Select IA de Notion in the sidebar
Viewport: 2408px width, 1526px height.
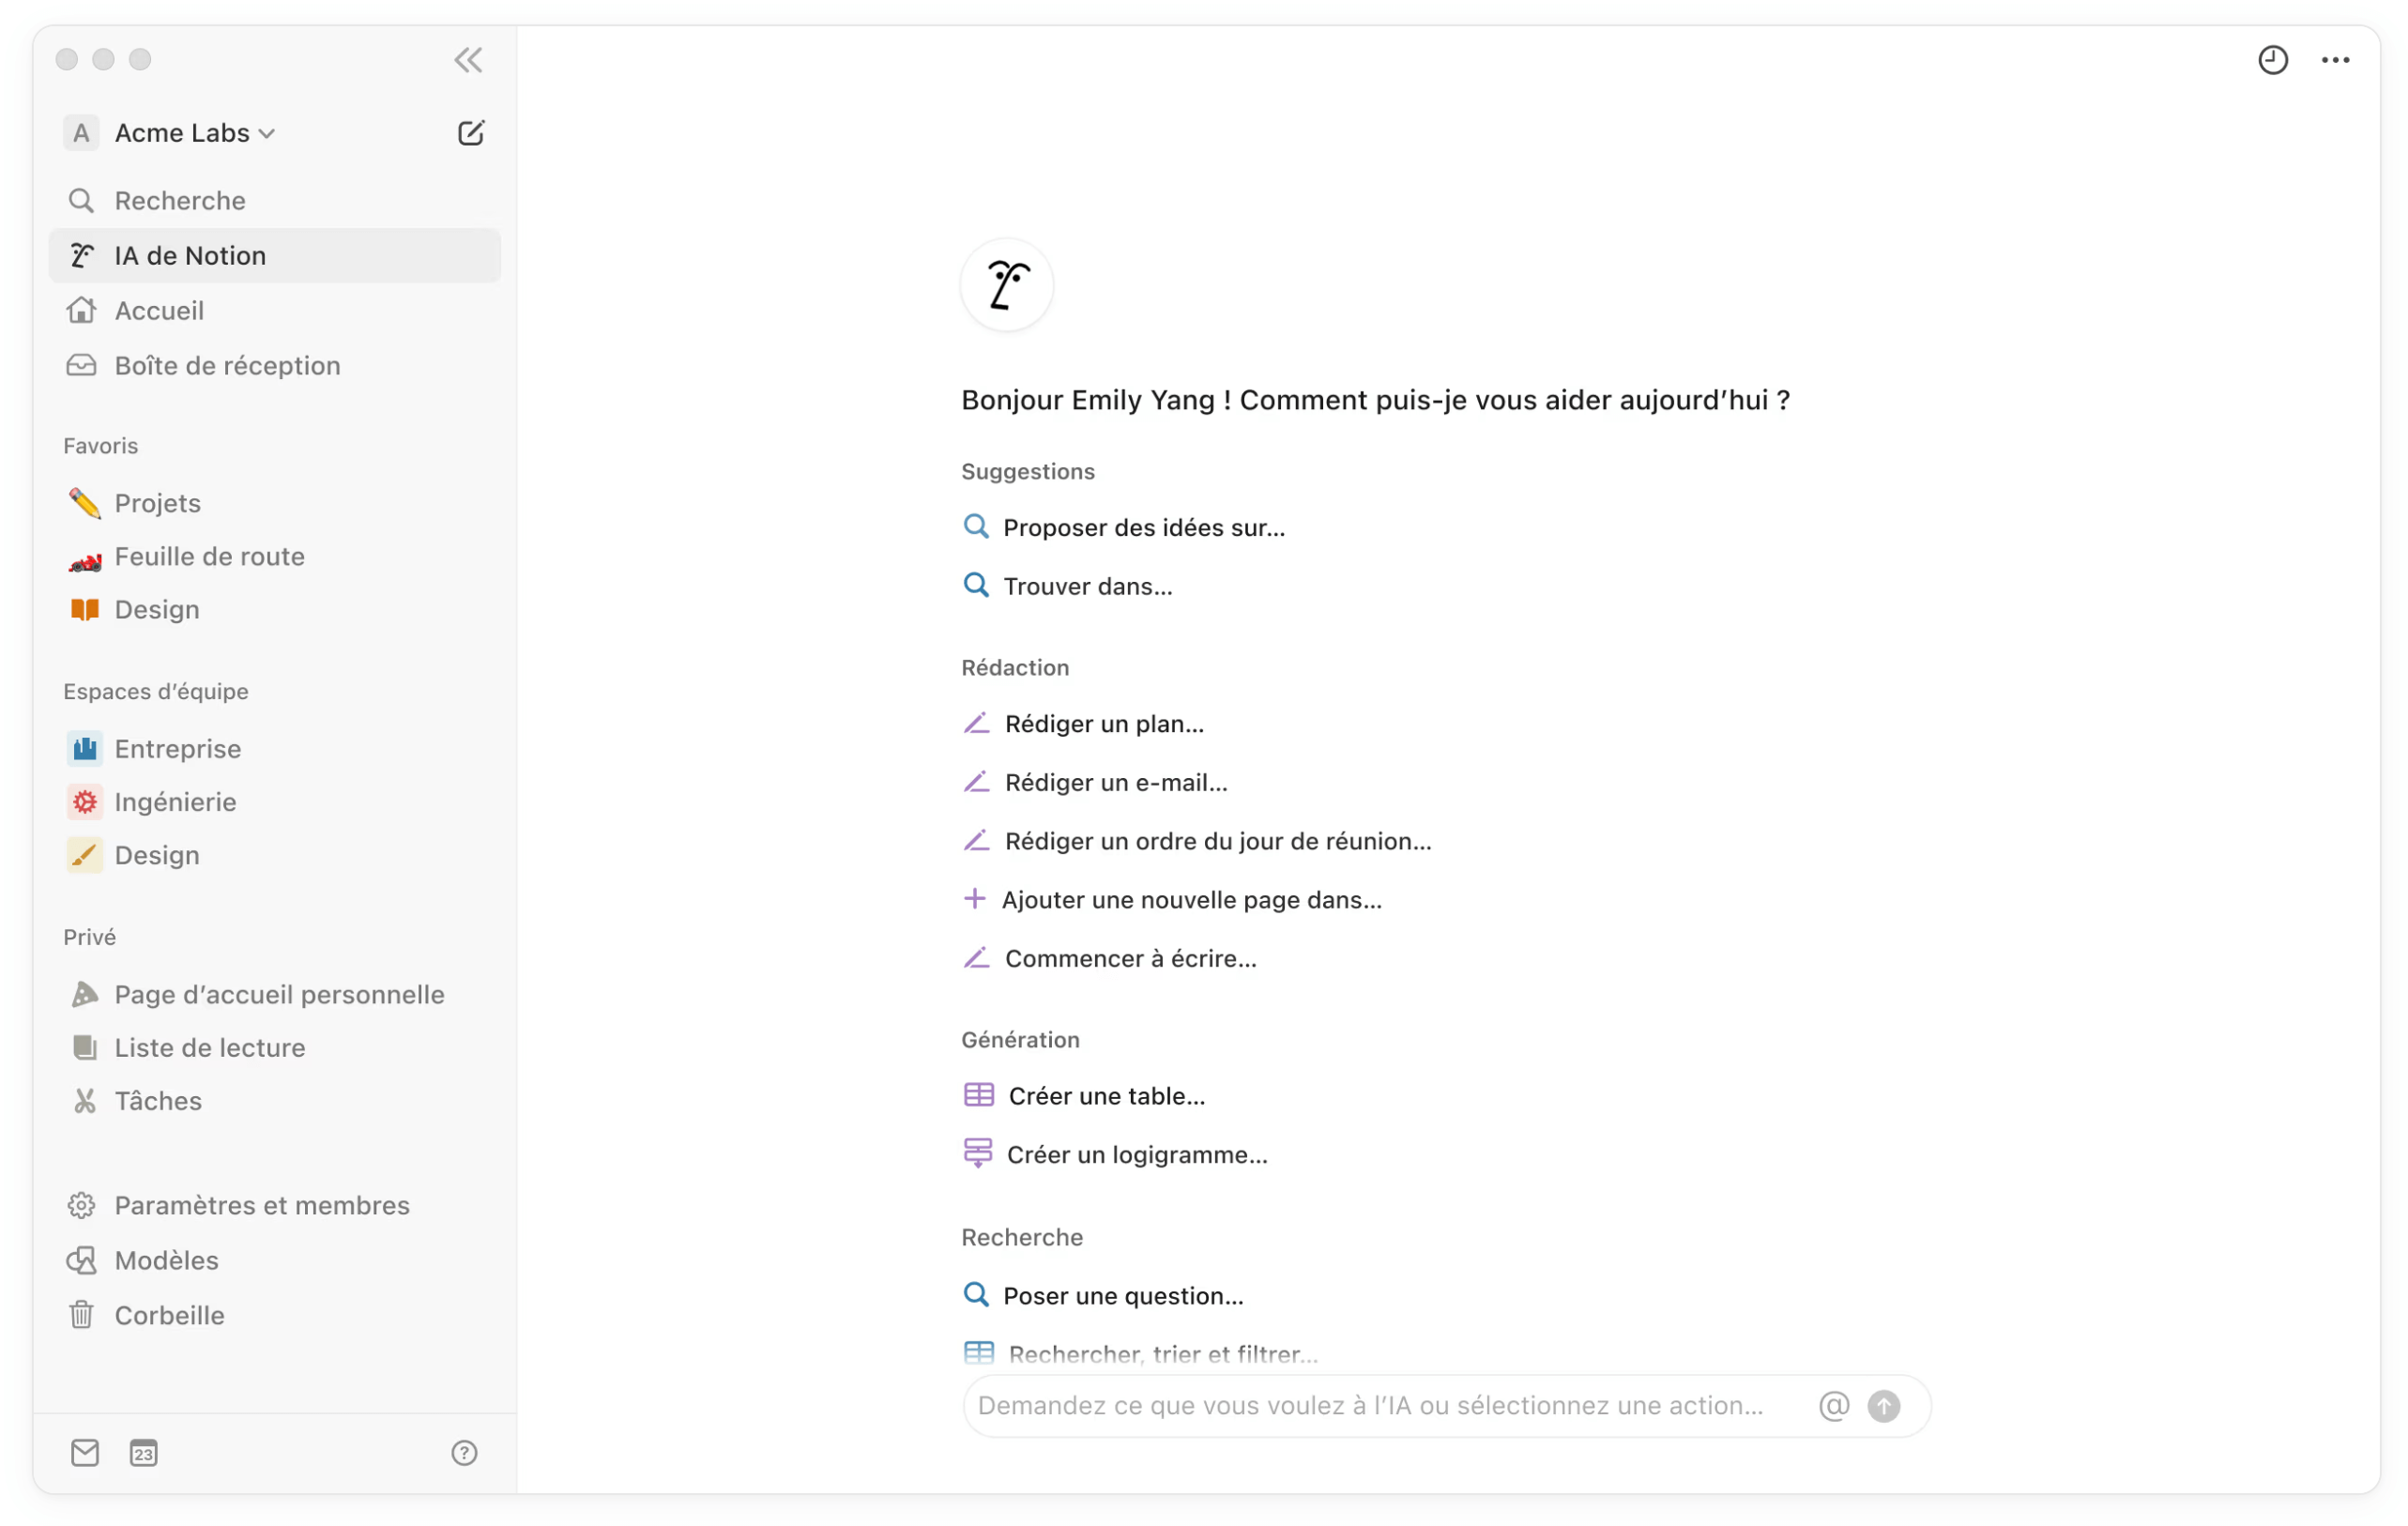[190, 255]
